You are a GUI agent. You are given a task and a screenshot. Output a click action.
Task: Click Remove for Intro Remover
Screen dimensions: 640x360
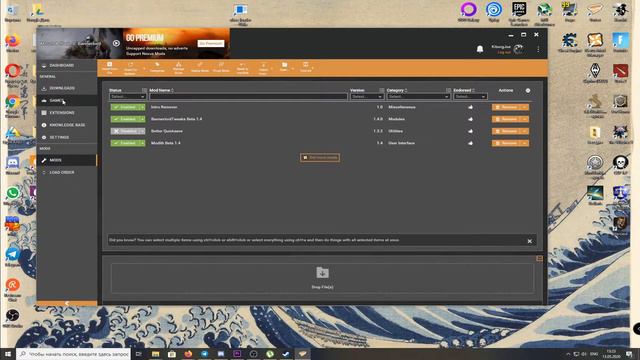(507, 107)
